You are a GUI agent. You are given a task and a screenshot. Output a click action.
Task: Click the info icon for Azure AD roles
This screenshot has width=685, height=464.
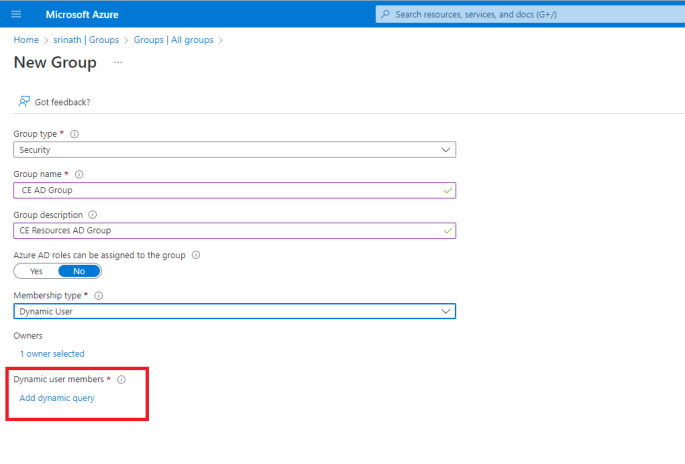tap(196, 255)
